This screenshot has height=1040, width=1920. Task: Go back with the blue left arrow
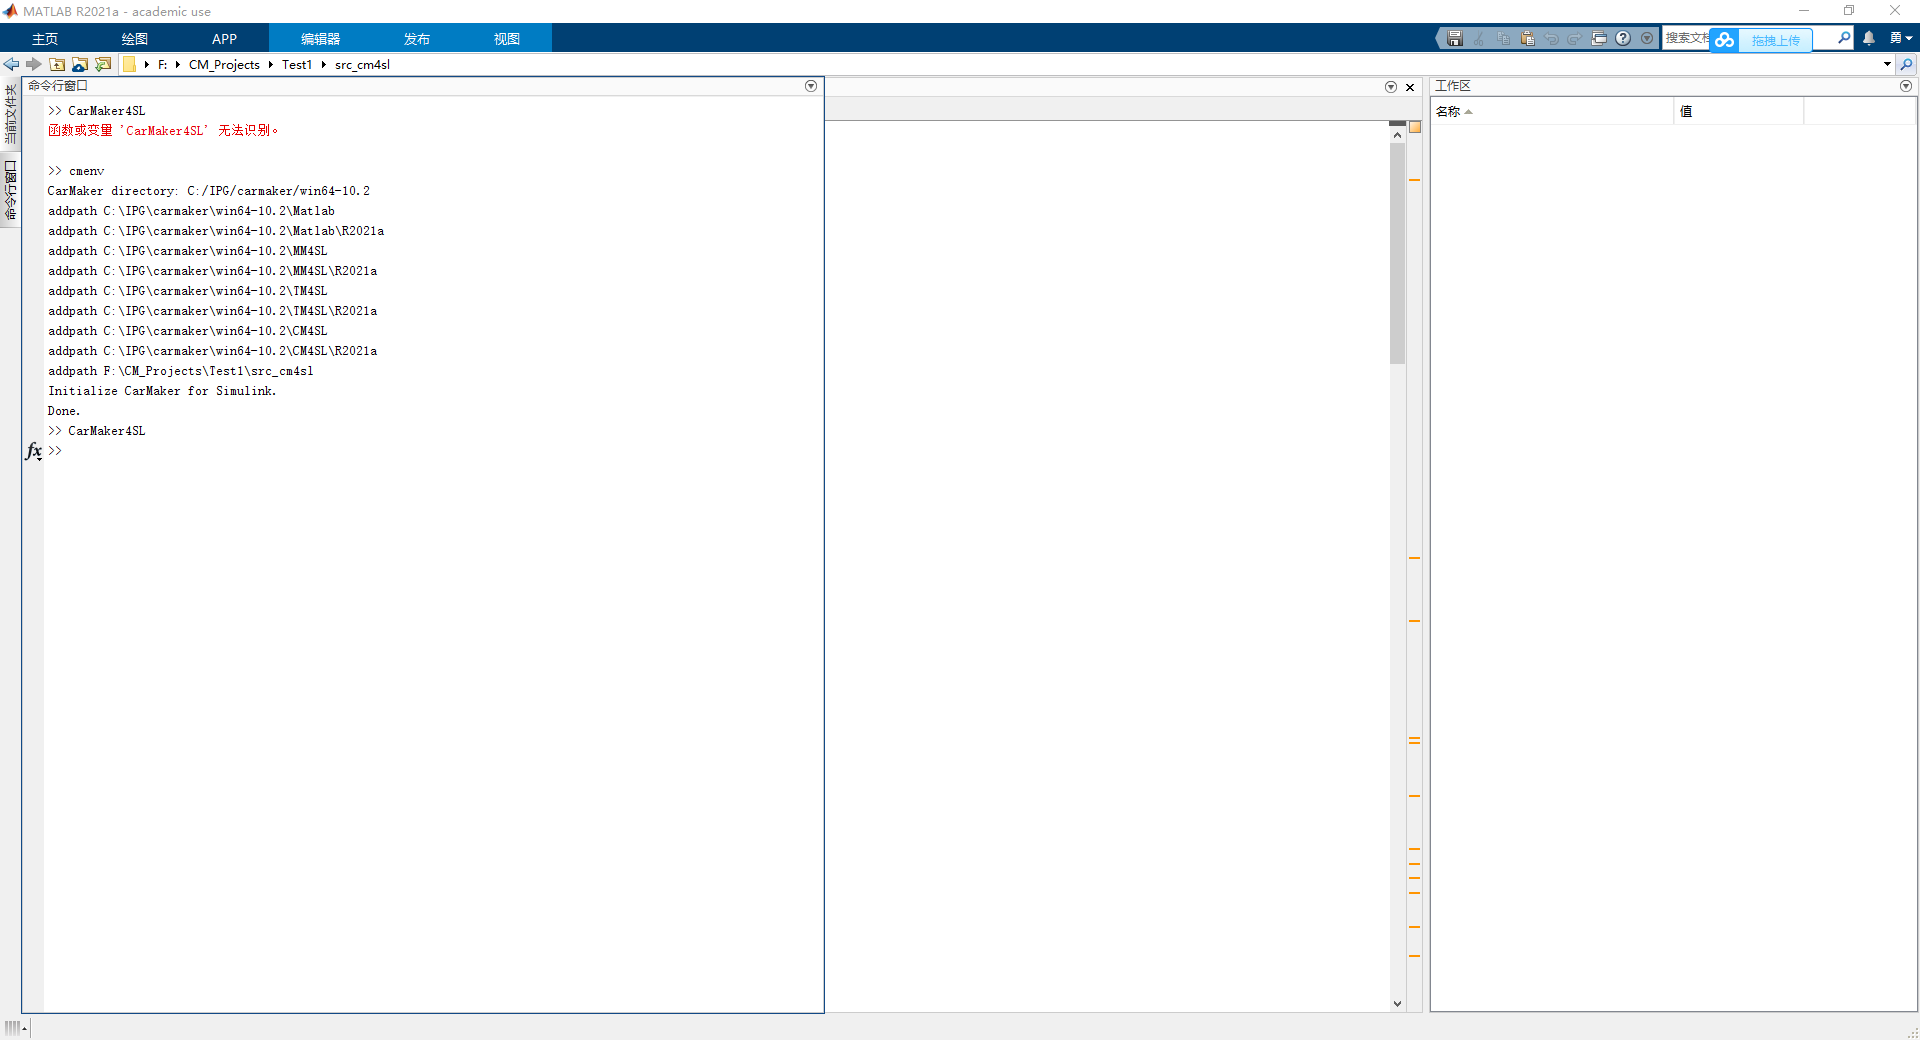coord(12,64)
